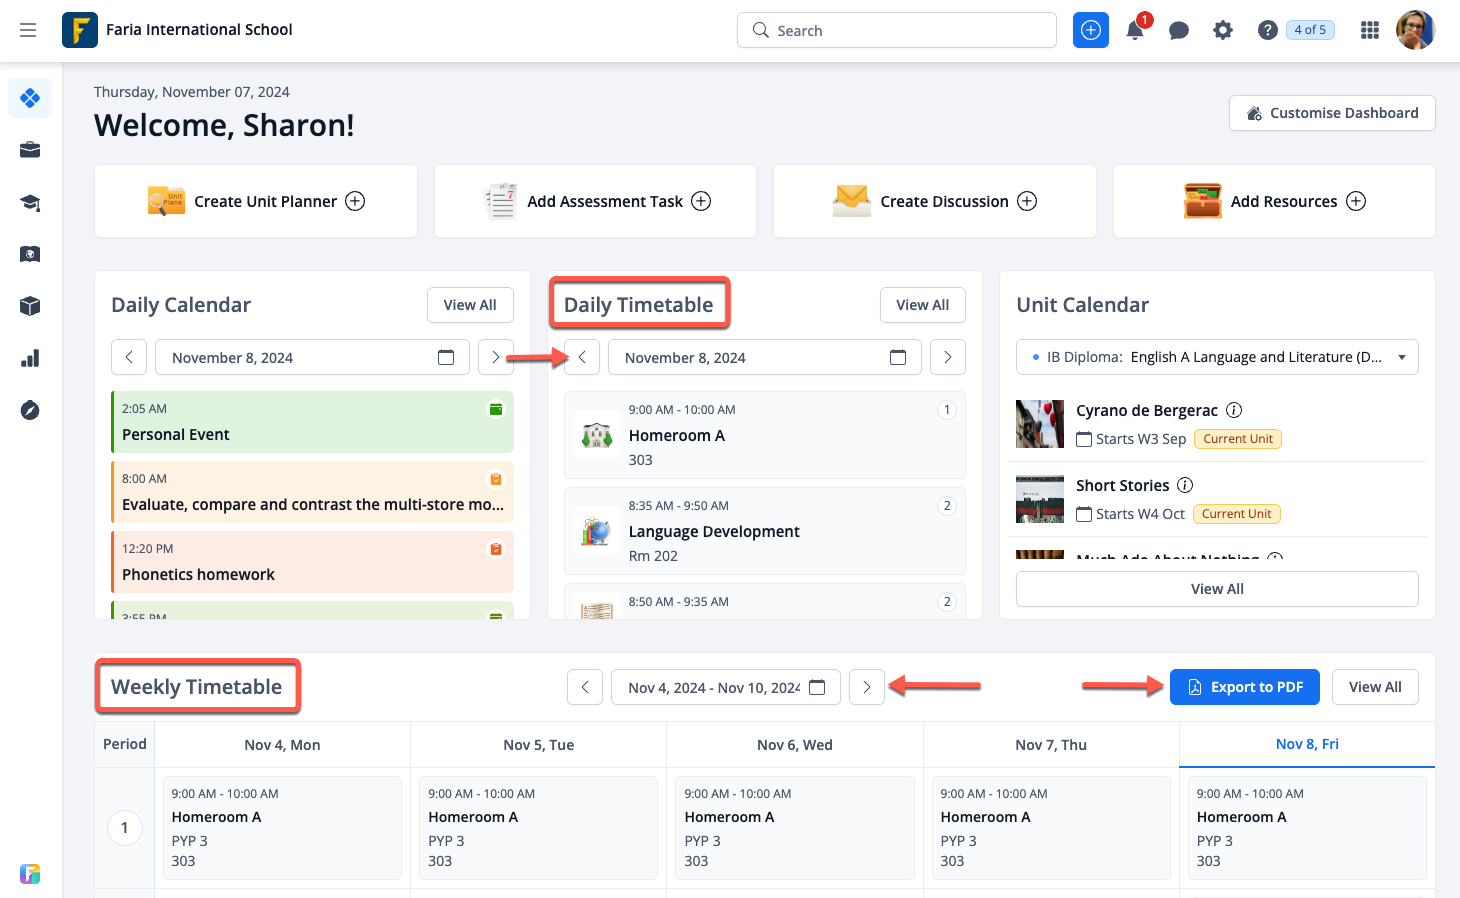Screen dimensions: 1460x898
Task: Open settings gear in top bar
Action: click(x=1223, y=31)
